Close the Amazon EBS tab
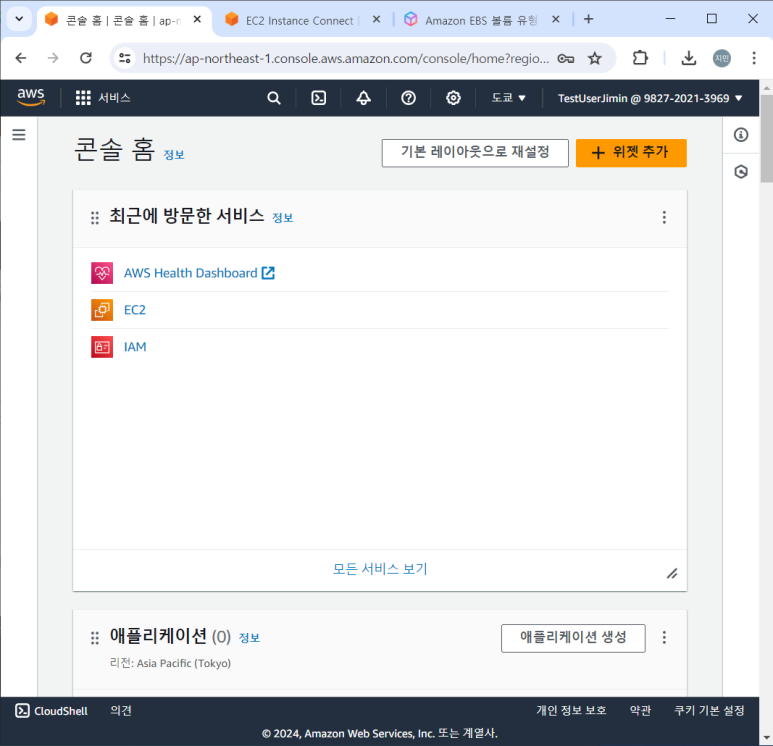The image size is (773, 746). [x=556, y=19]
